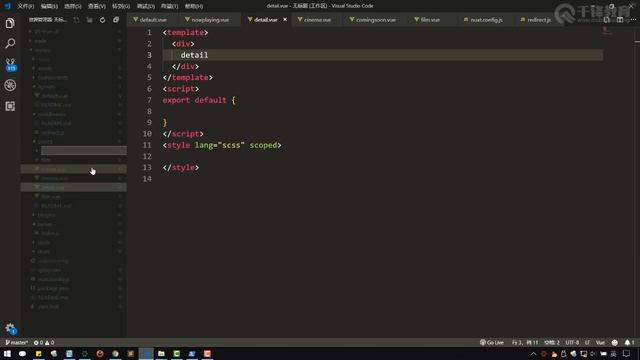Open the Windows Start menu
This screenshot has width=640, height=360.
pyautogui.click(x=7, y=353)
